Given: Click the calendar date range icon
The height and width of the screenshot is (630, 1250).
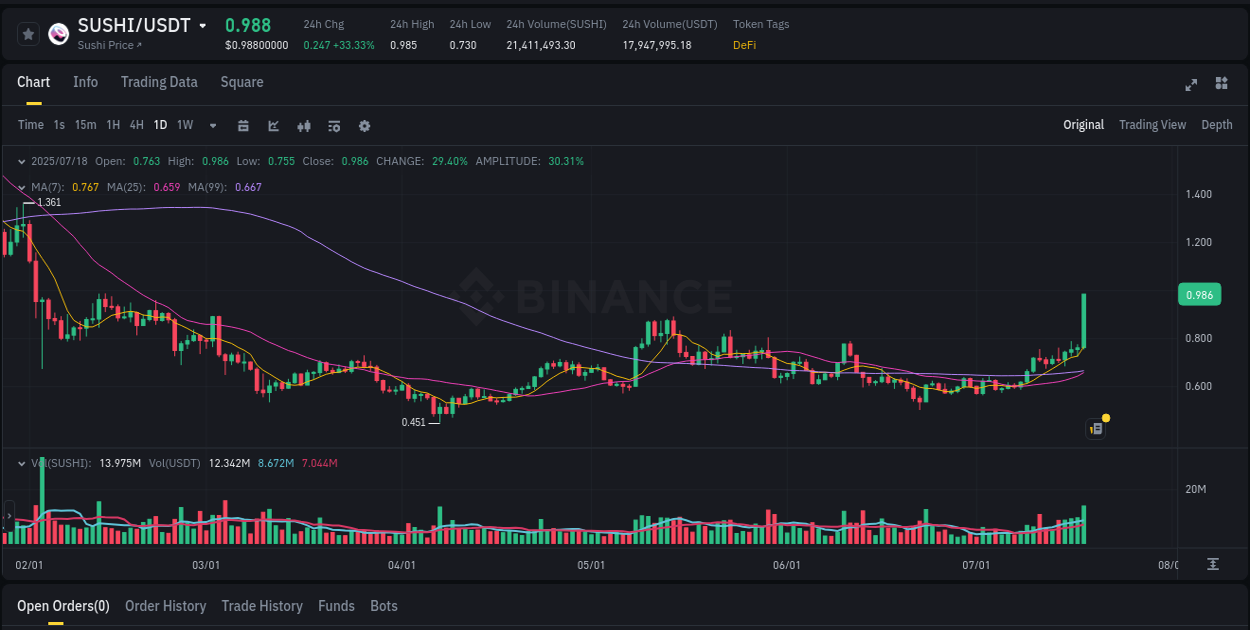Looking at the screenshot, I should 243,126.
